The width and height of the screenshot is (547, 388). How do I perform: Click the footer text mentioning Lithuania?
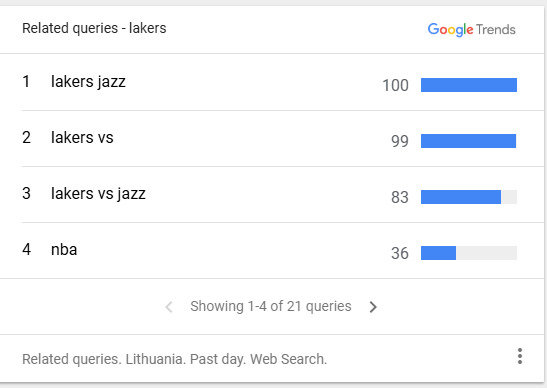[x=174, y=359]
